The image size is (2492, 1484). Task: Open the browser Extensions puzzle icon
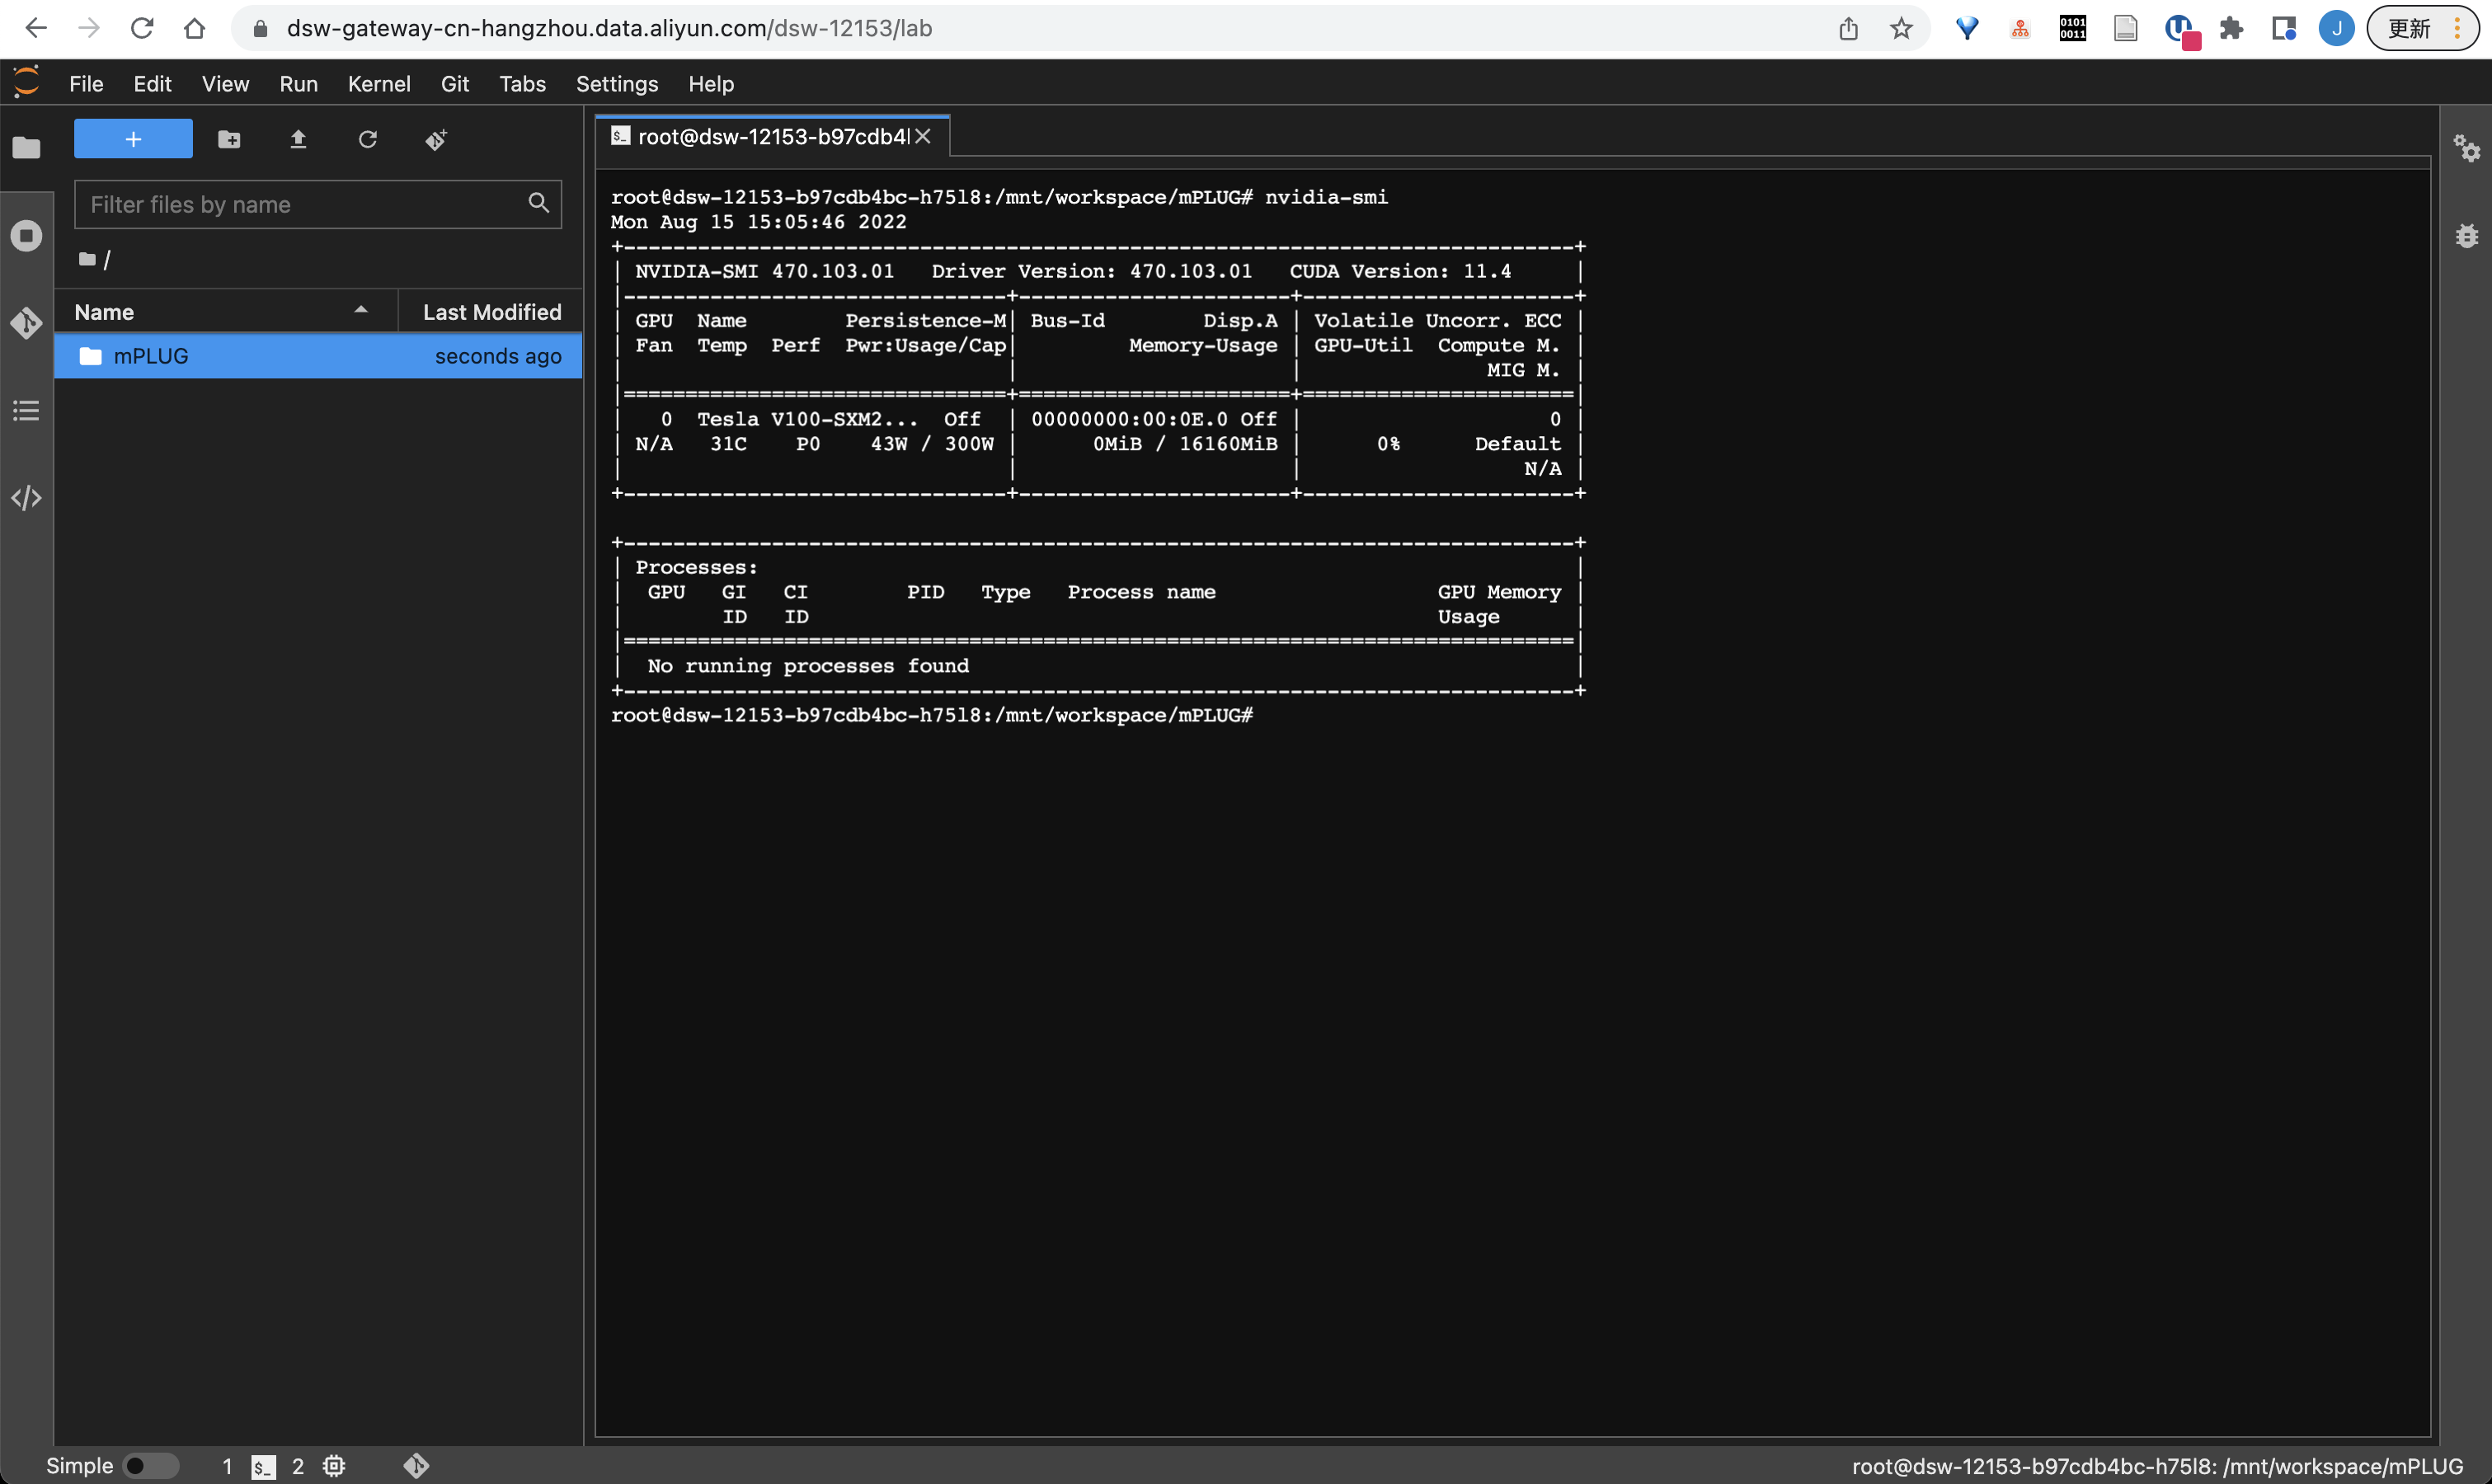[2230, 28]
